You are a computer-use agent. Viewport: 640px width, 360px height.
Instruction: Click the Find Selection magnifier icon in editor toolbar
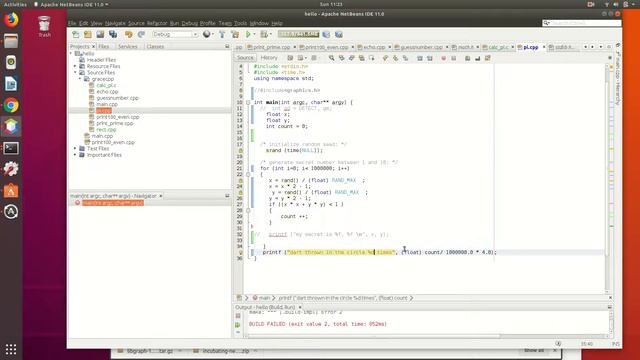[331, 58]
